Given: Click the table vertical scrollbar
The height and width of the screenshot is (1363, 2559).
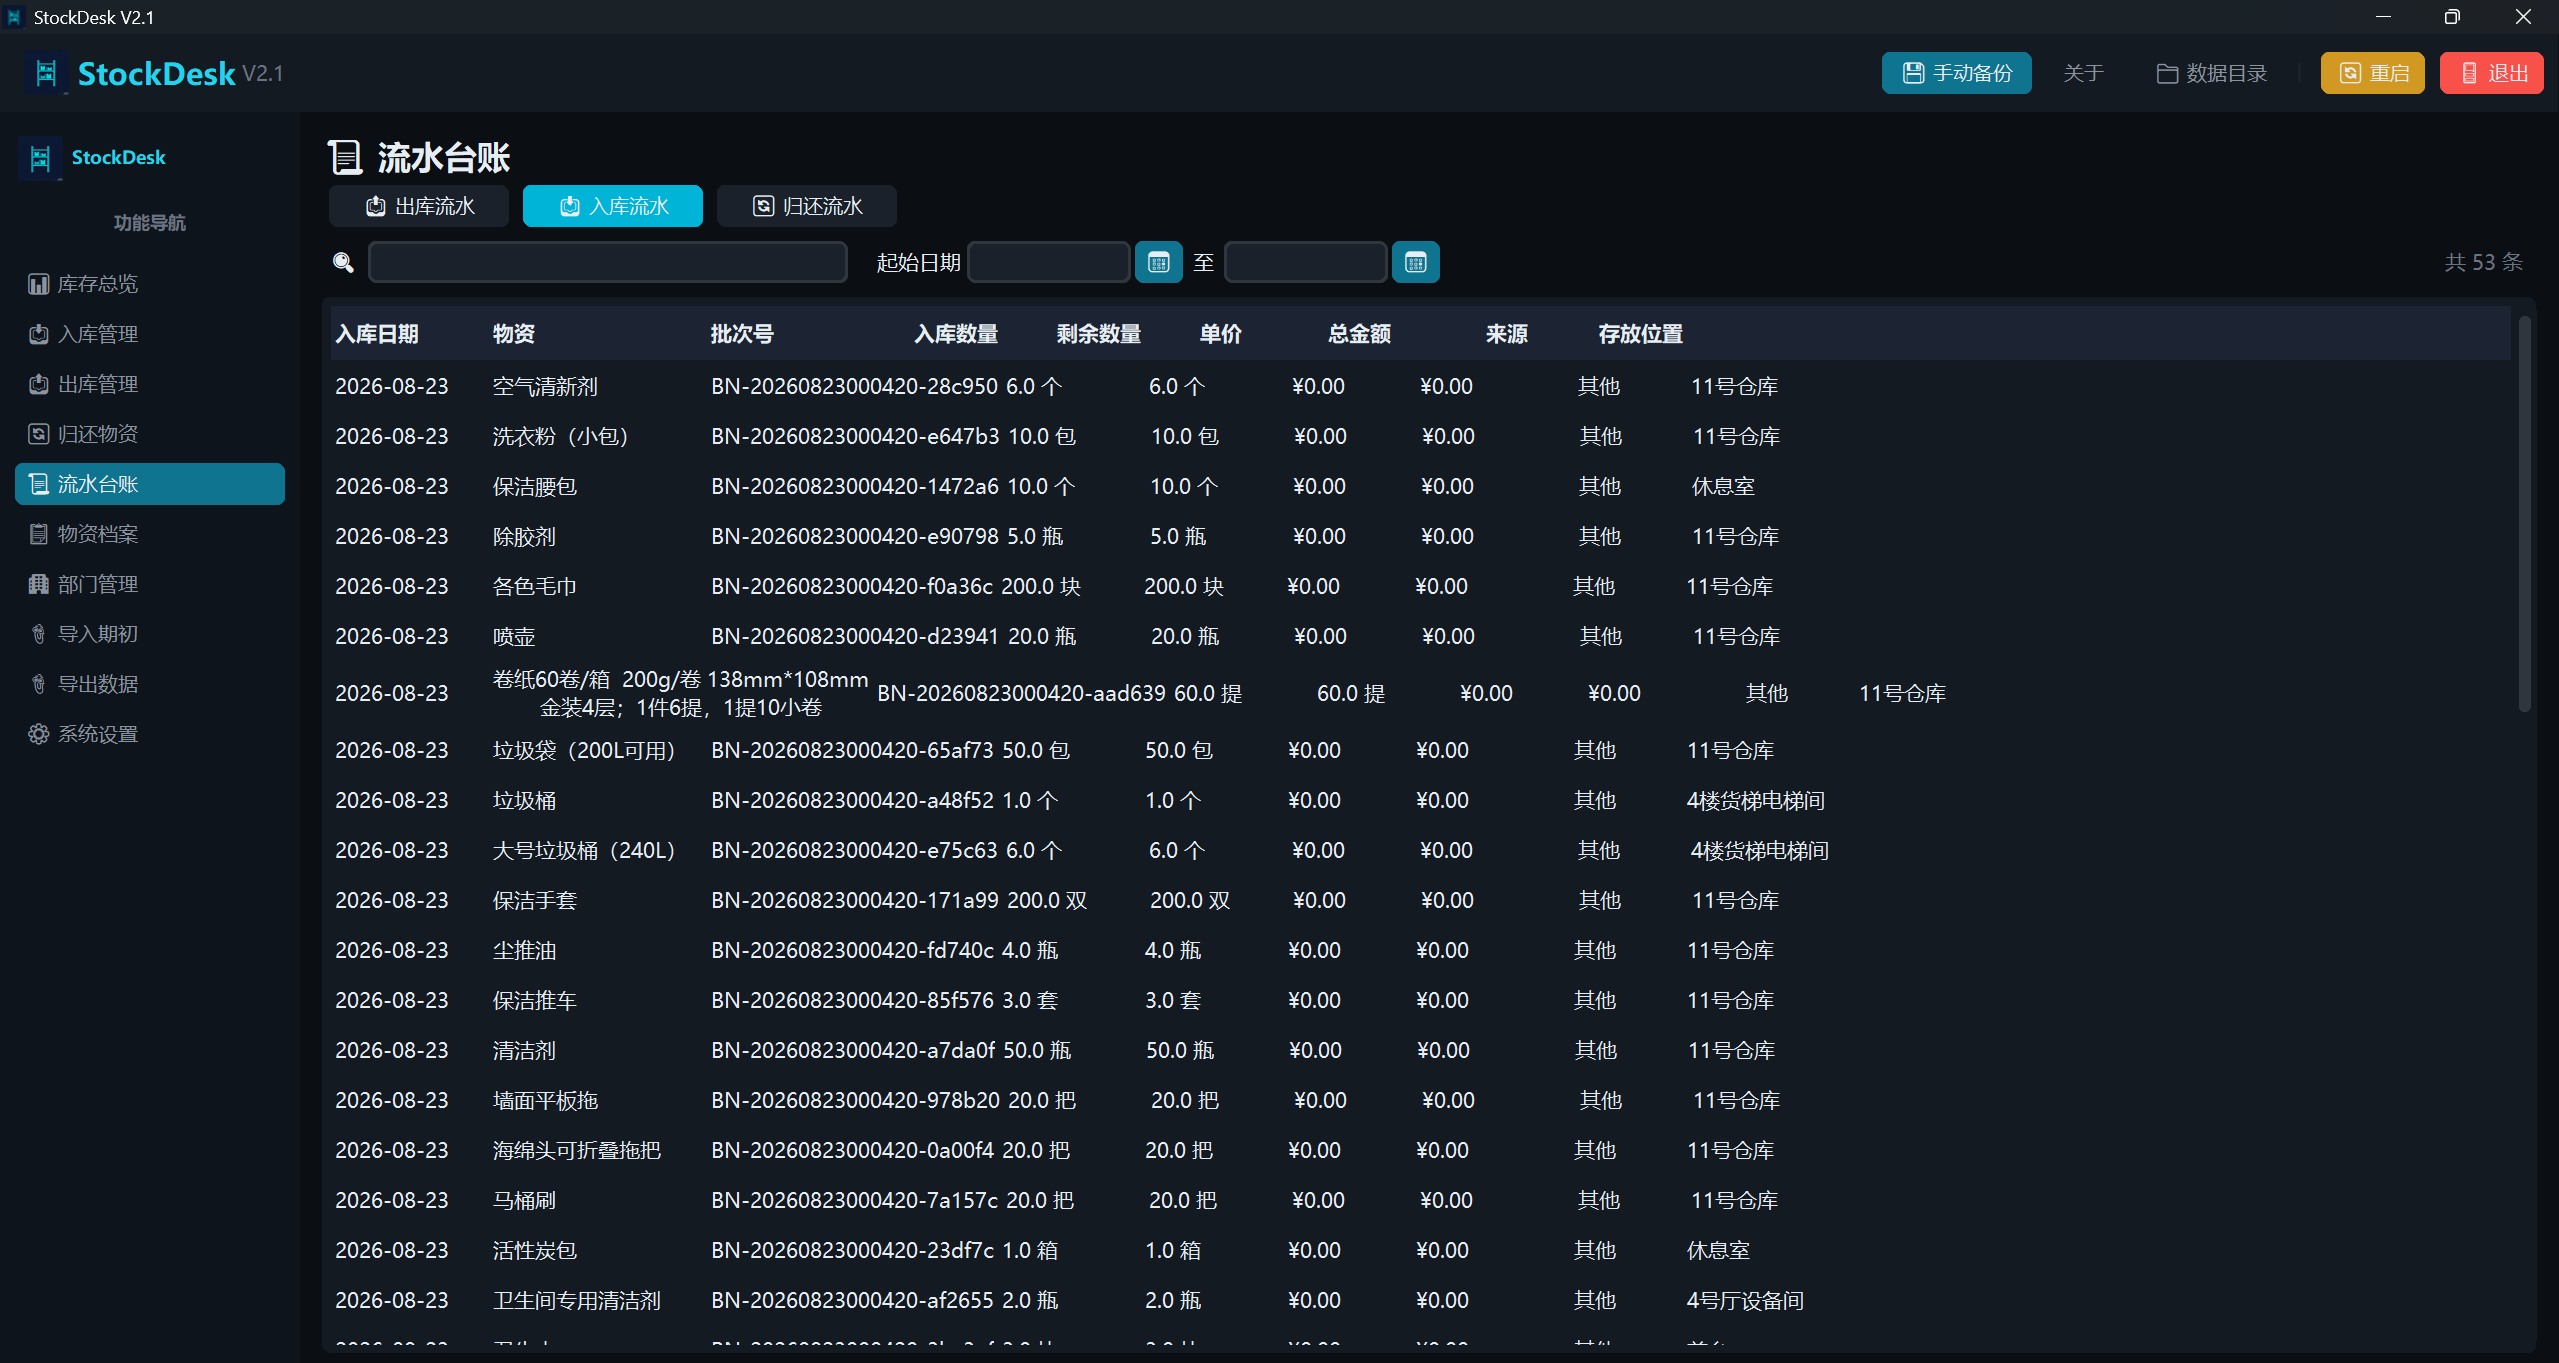Looking at the screenshot, I should [2524, 514].
